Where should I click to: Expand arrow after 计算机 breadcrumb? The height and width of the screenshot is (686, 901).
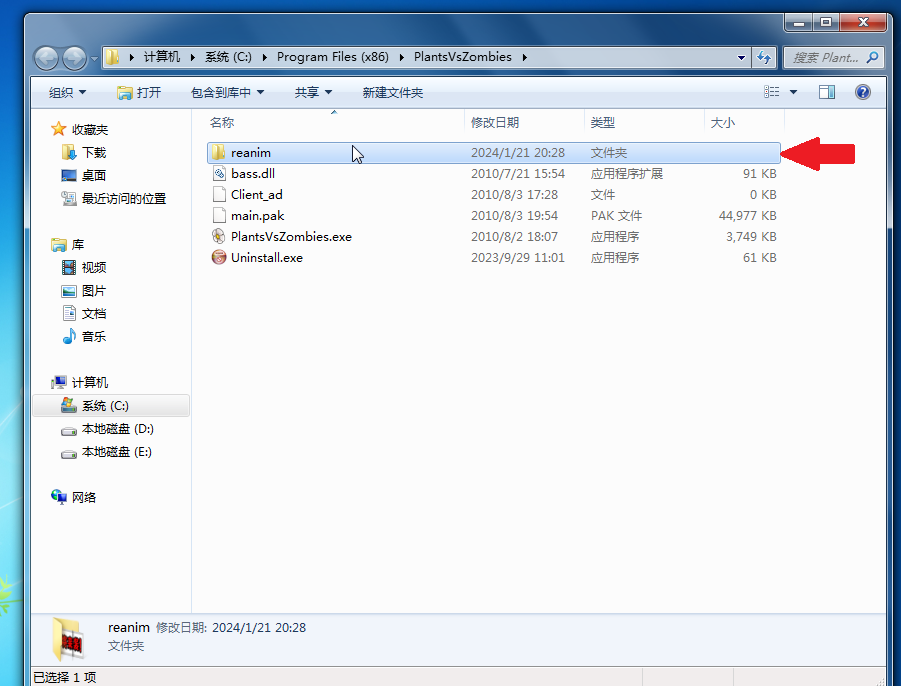[192, 57]
